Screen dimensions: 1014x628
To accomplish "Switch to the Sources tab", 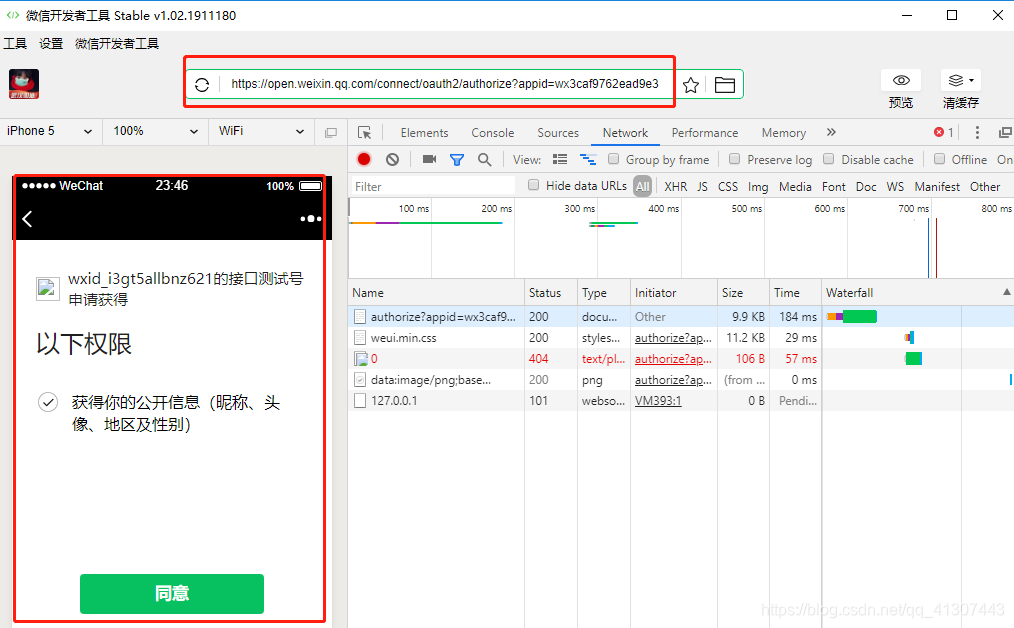I will tap(558, 133).
